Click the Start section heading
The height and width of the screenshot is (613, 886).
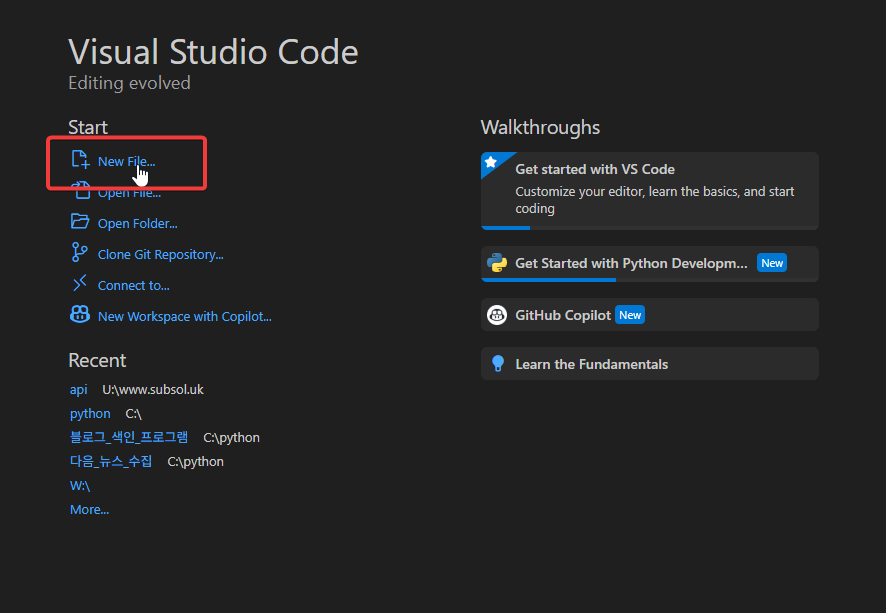pyautogui.click(x=88, y=127)
